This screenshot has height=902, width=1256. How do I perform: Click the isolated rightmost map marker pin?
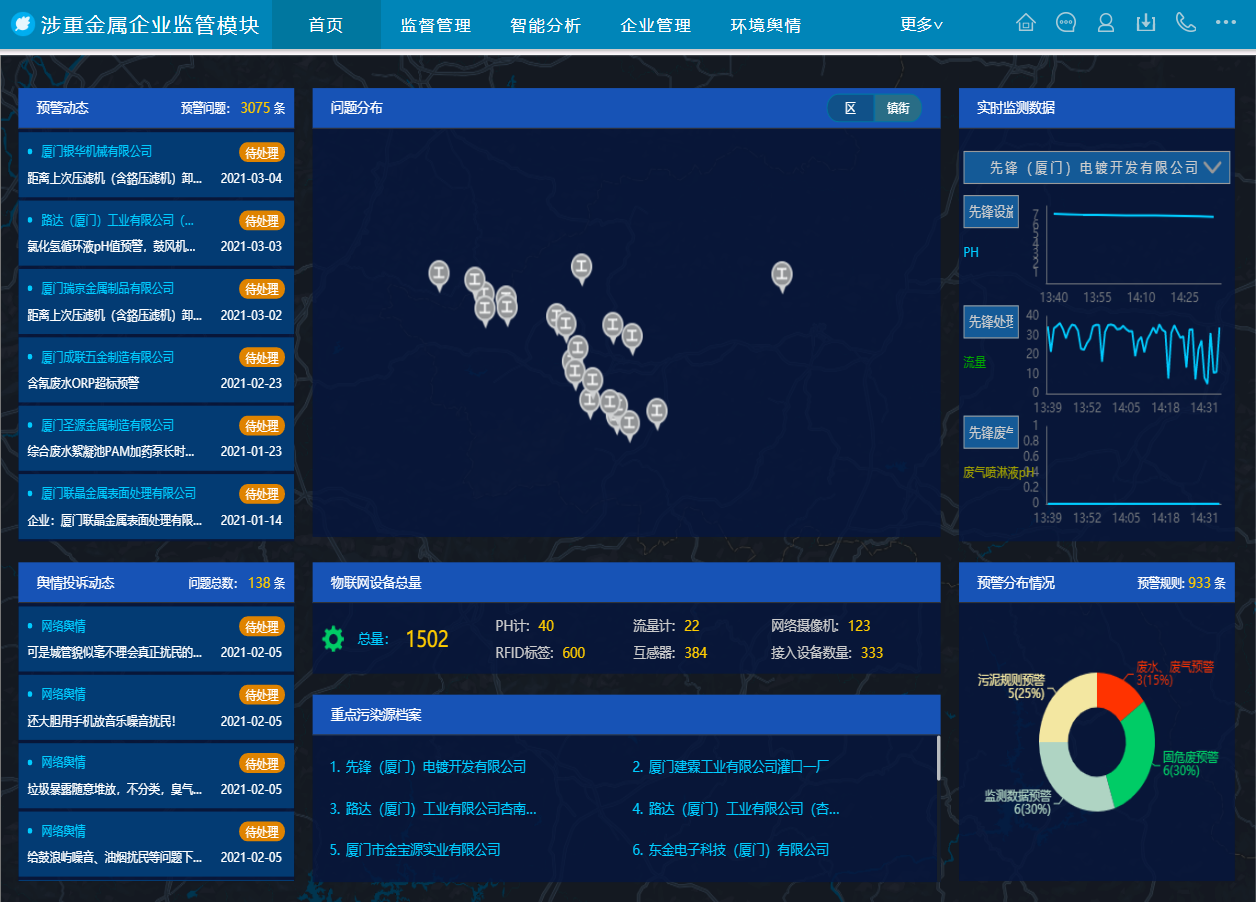[x=782, y=274]
